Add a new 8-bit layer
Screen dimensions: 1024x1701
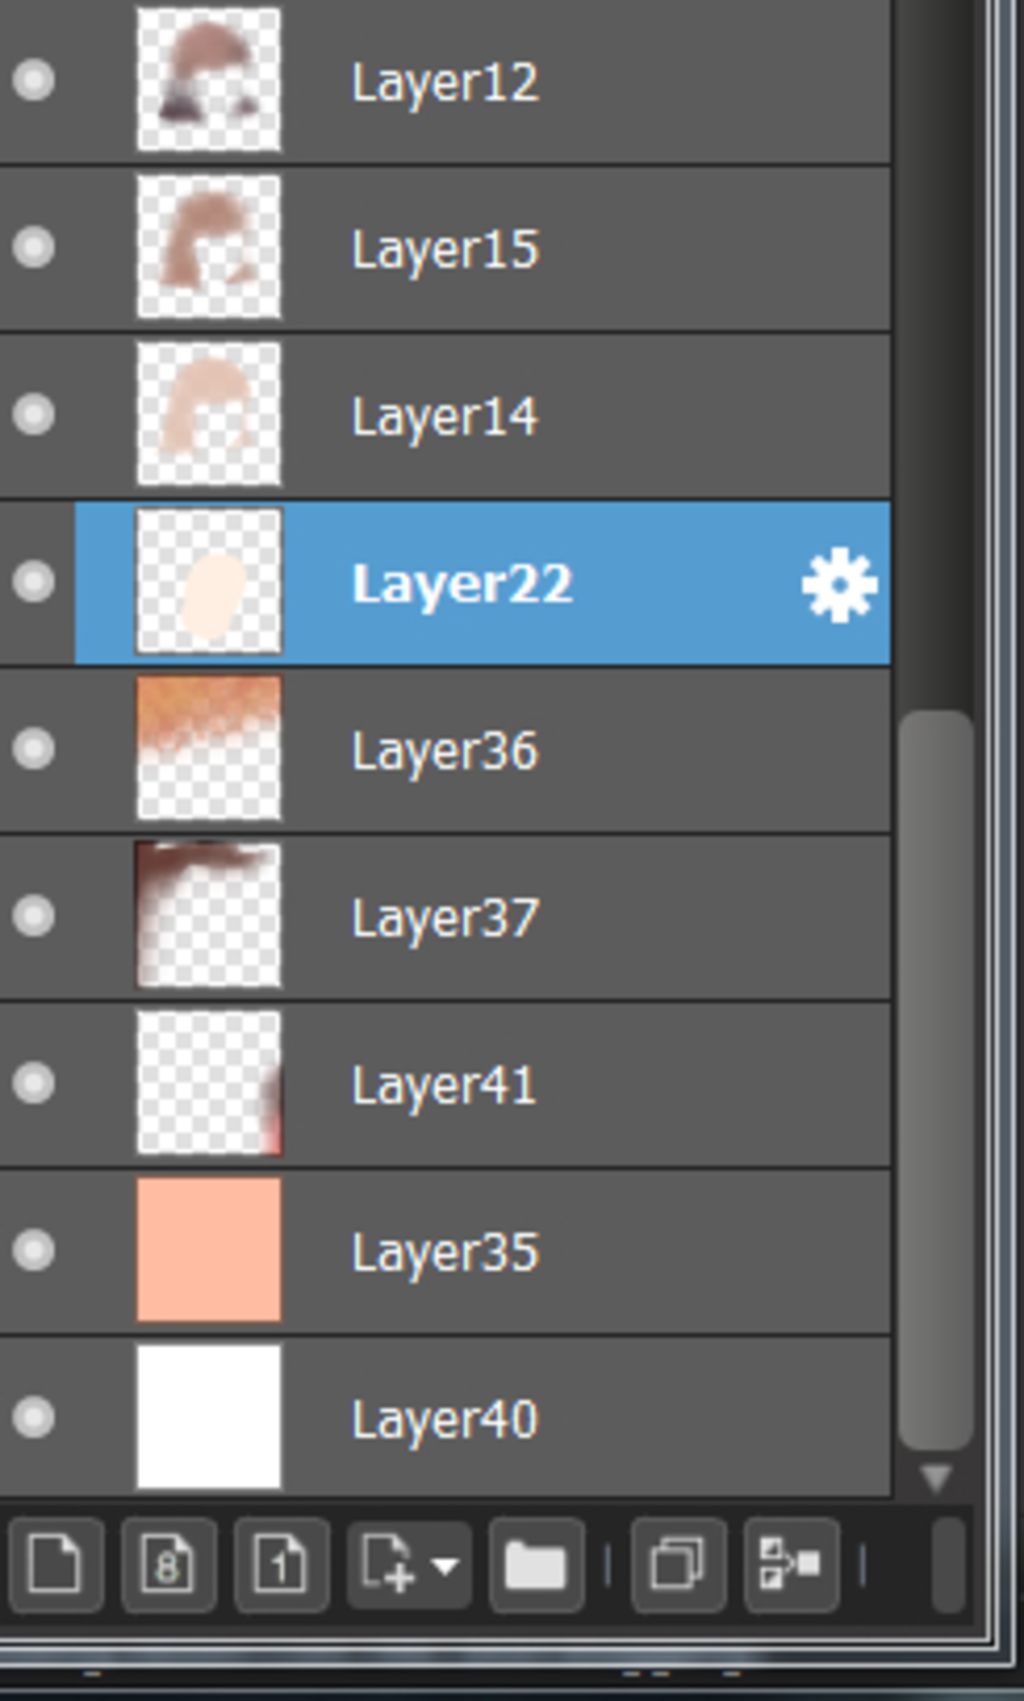point(168,1564)
